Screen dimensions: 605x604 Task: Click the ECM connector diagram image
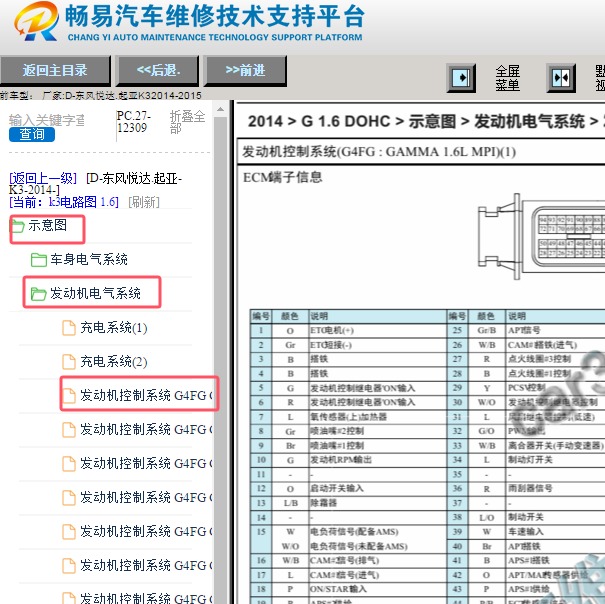click(541, 236)
